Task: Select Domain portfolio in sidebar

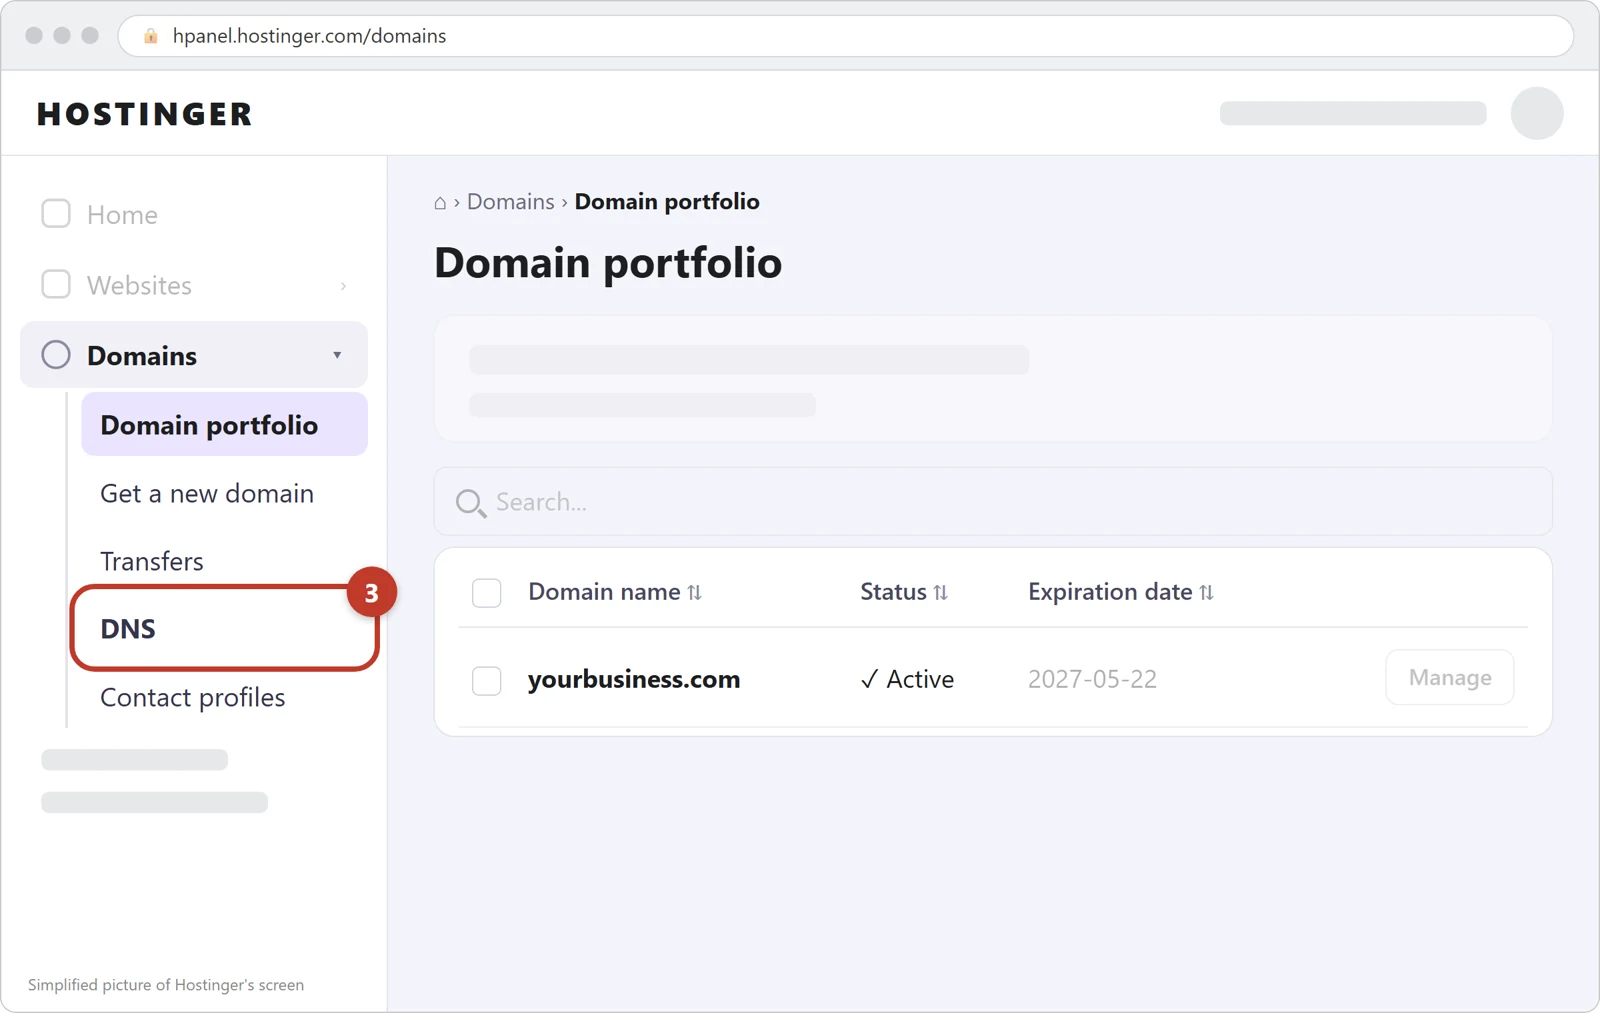Action: tap(225, 425)
